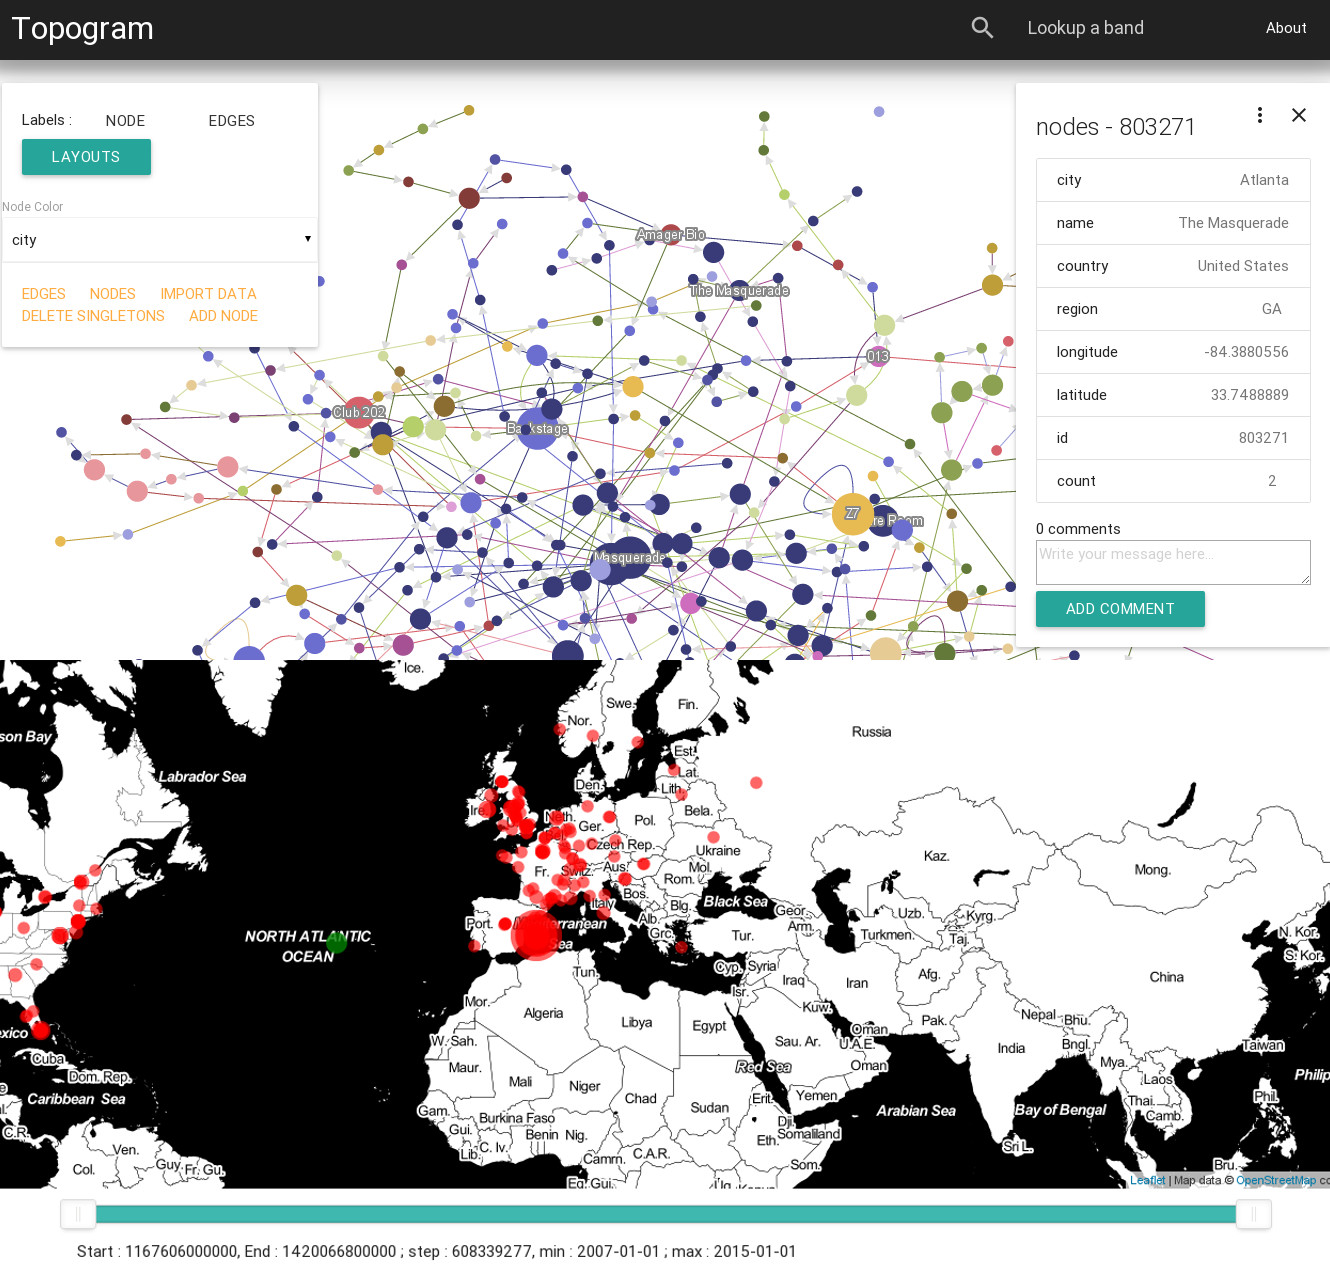Click the orange IMPORT DATA option

208,294
